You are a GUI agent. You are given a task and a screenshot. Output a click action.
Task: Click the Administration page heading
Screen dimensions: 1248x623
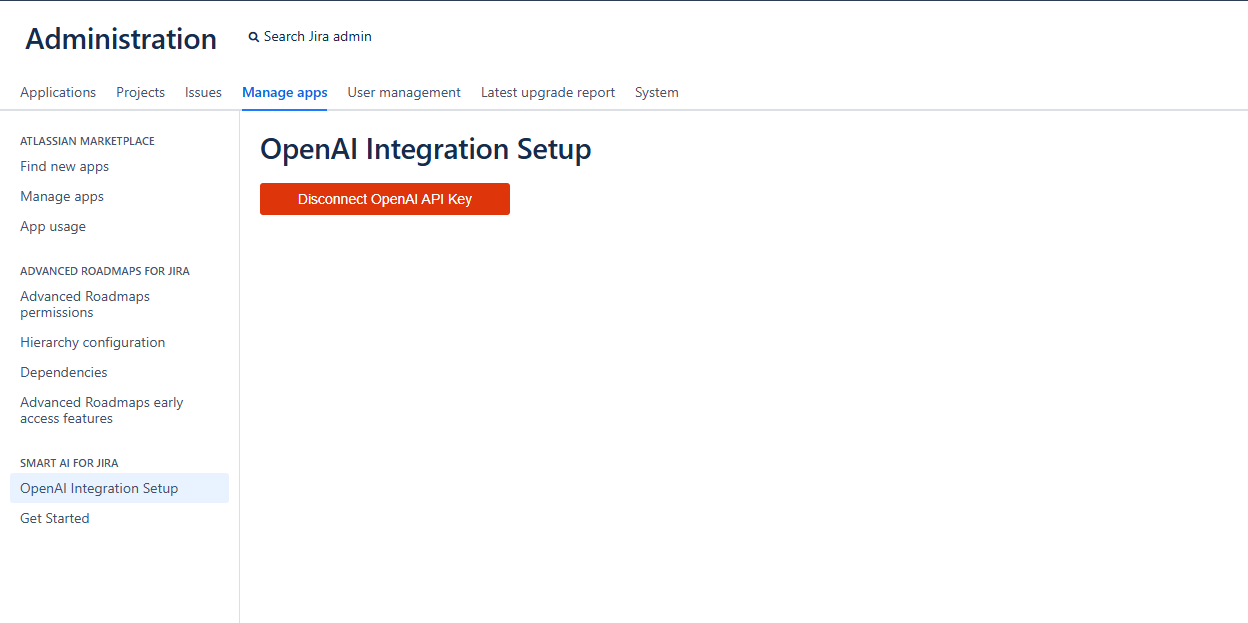tap(121, 39)
